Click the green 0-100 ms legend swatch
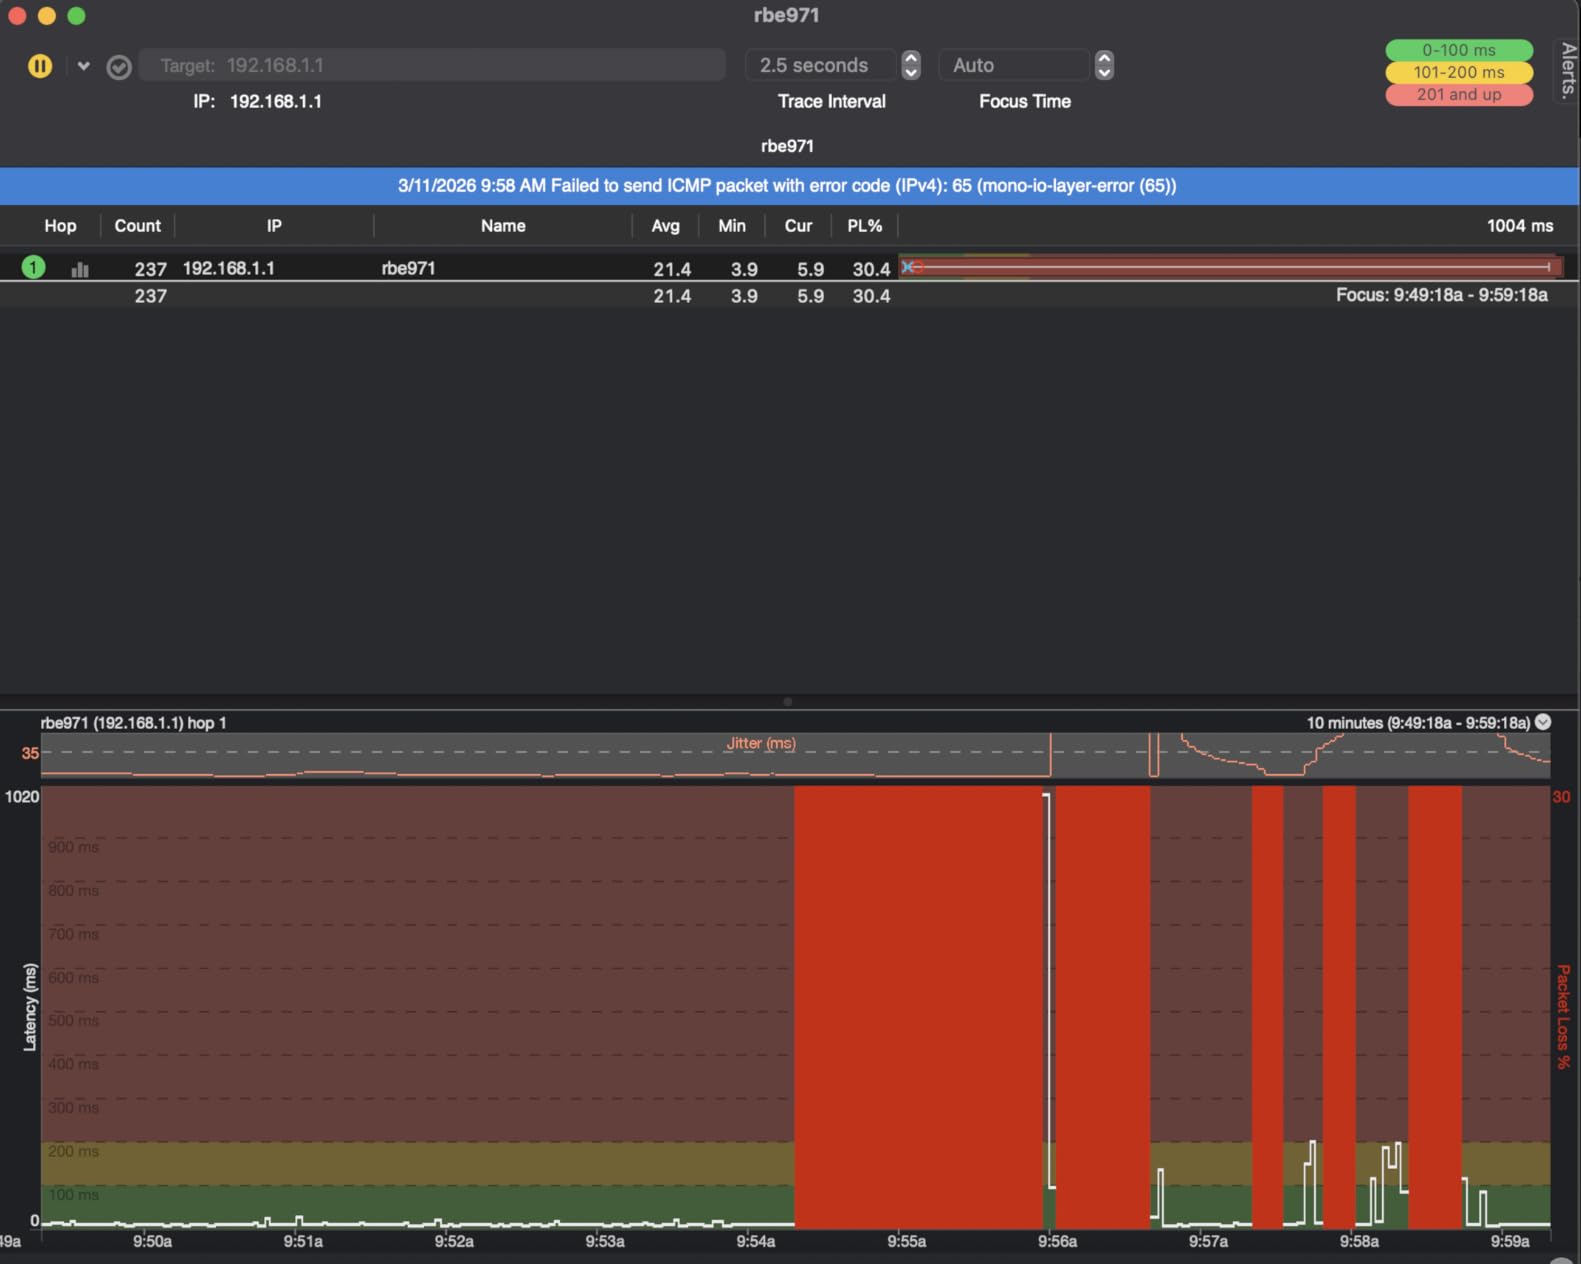Viewport: 1581px width, 1264px height. click(x=1458, y=50)
